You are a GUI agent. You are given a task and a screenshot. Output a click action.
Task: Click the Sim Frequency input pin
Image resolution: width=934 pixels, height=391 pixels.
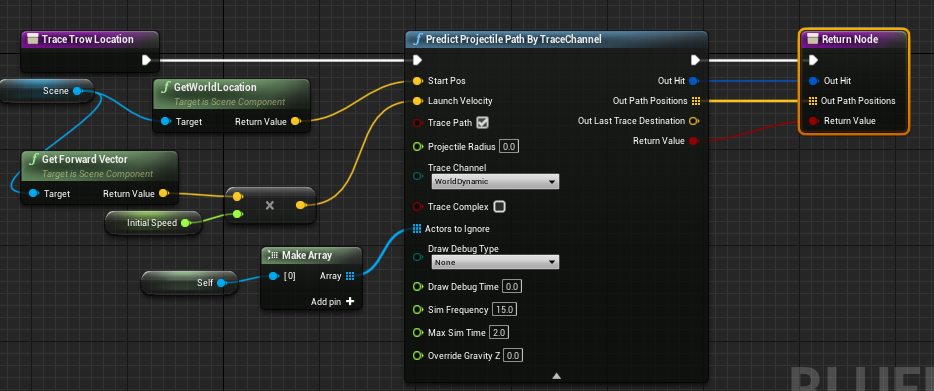(x=418, y=310)
